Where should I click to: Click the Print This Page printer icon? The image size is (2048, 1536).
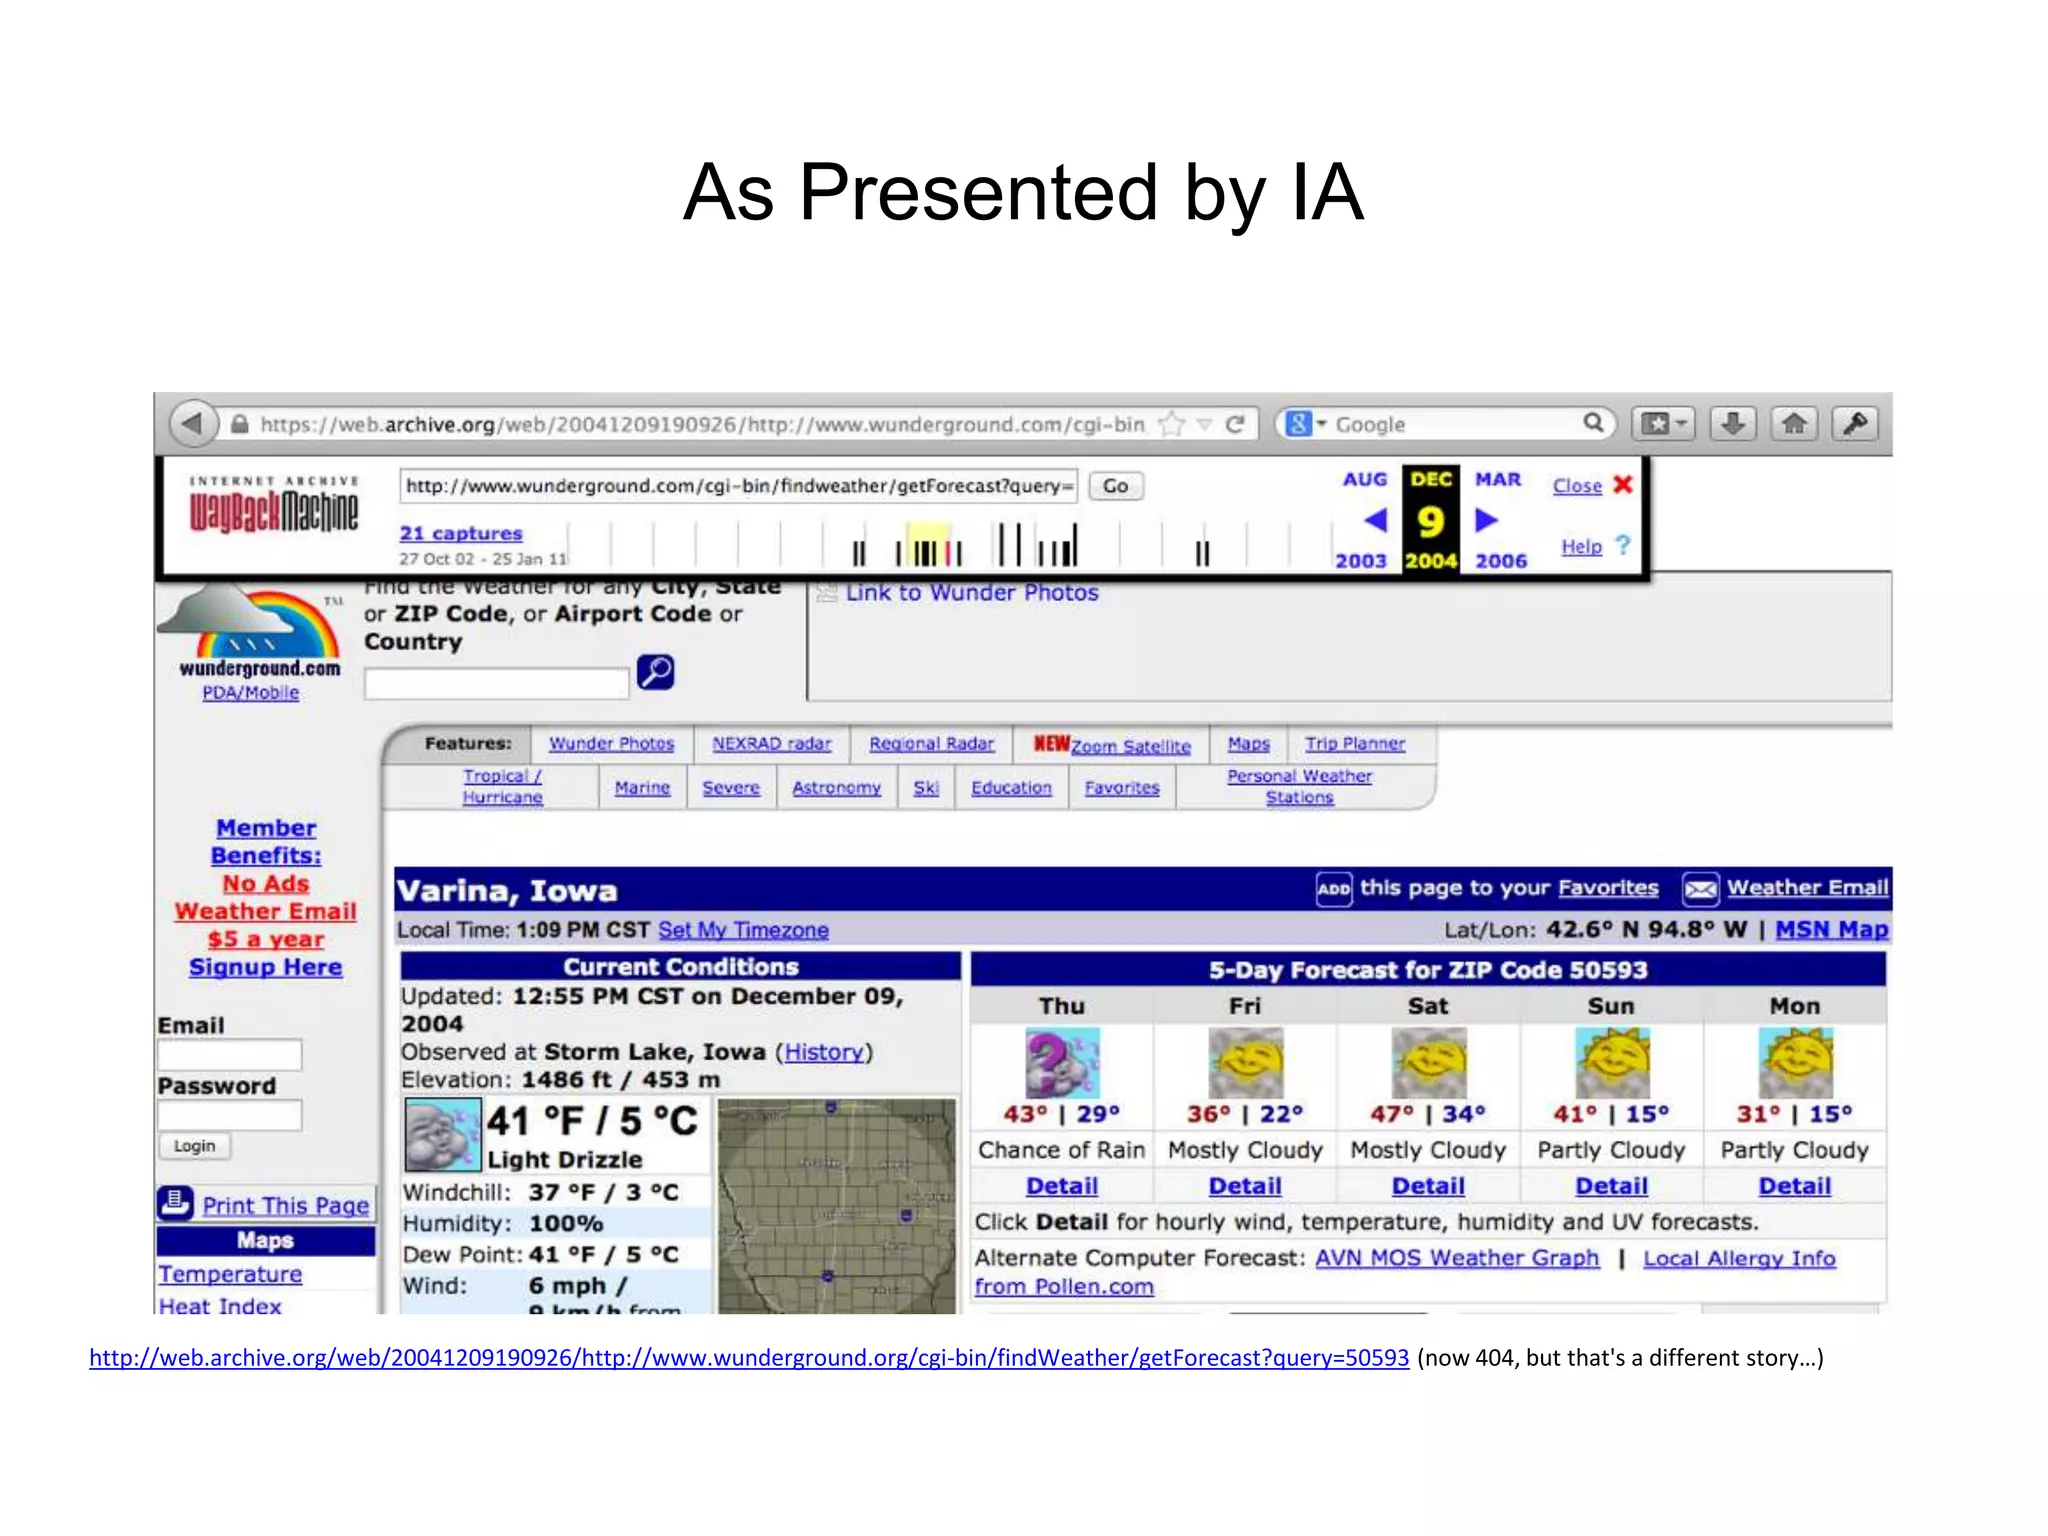pos(175,1202)
